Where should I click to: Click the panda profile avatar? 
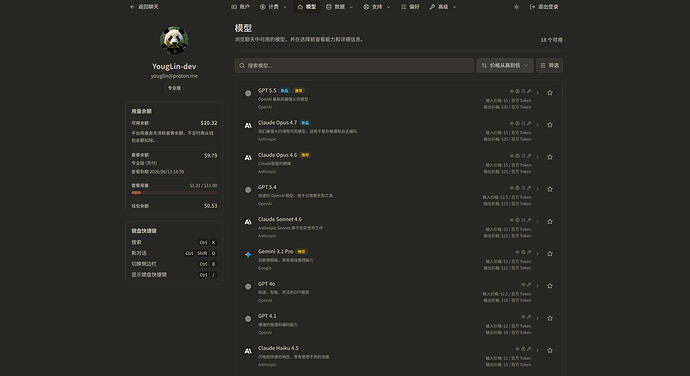[174, 41]
